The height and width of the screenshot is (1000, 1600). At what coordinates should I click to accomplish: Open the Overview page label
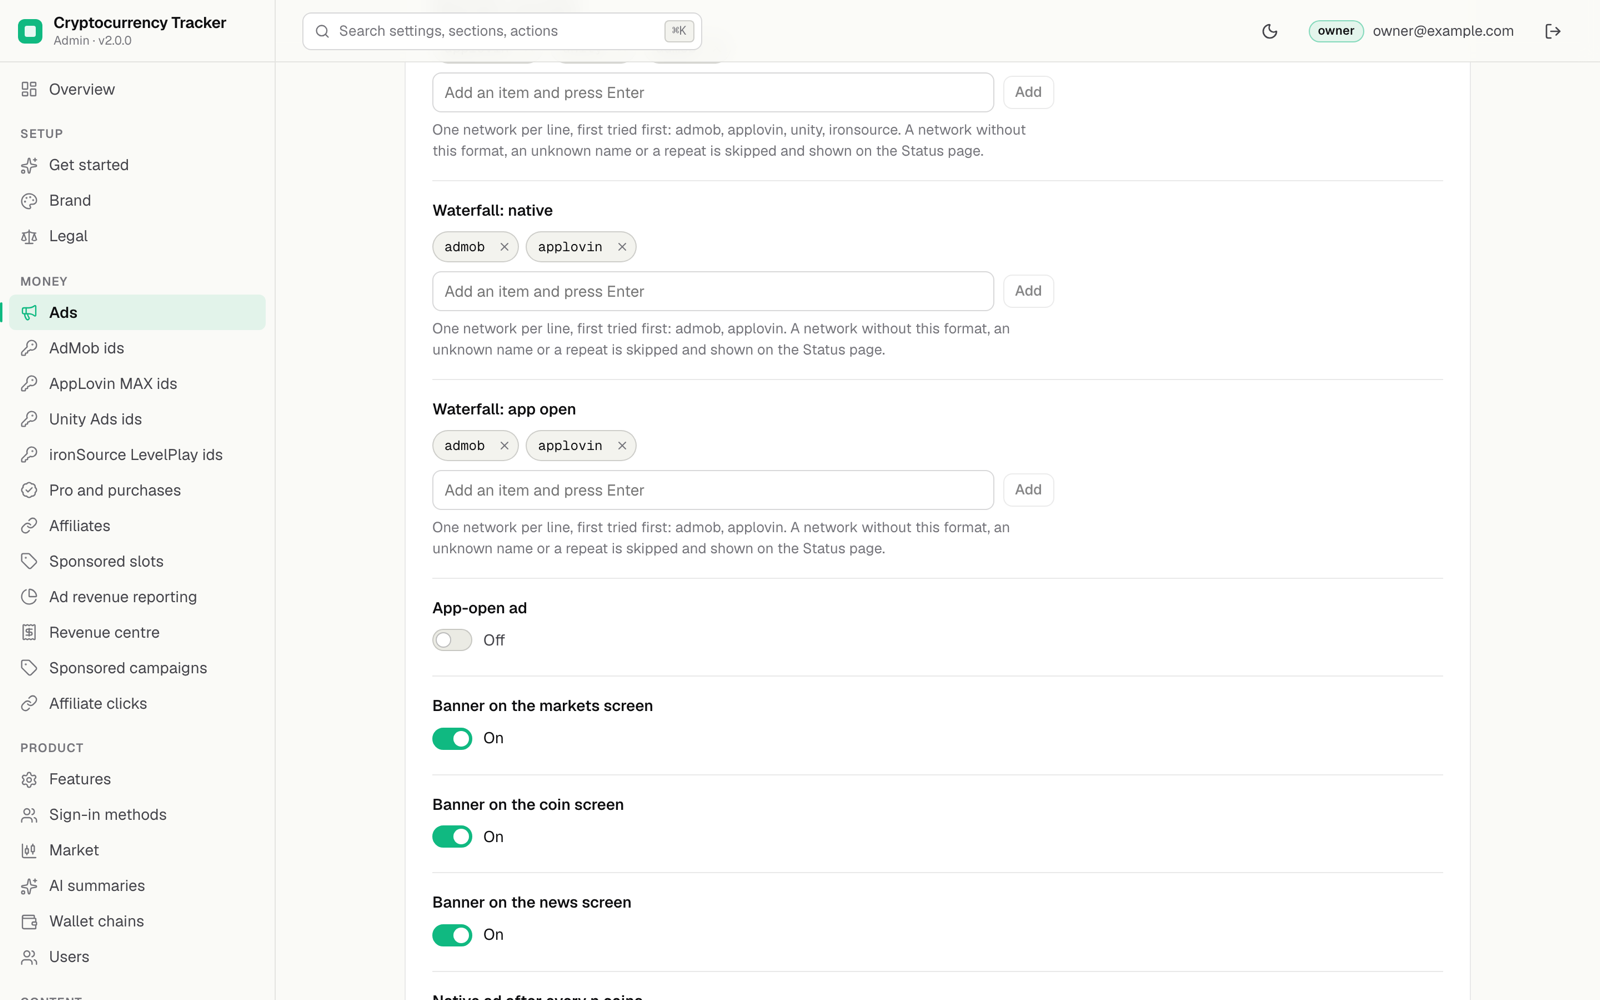82,89
